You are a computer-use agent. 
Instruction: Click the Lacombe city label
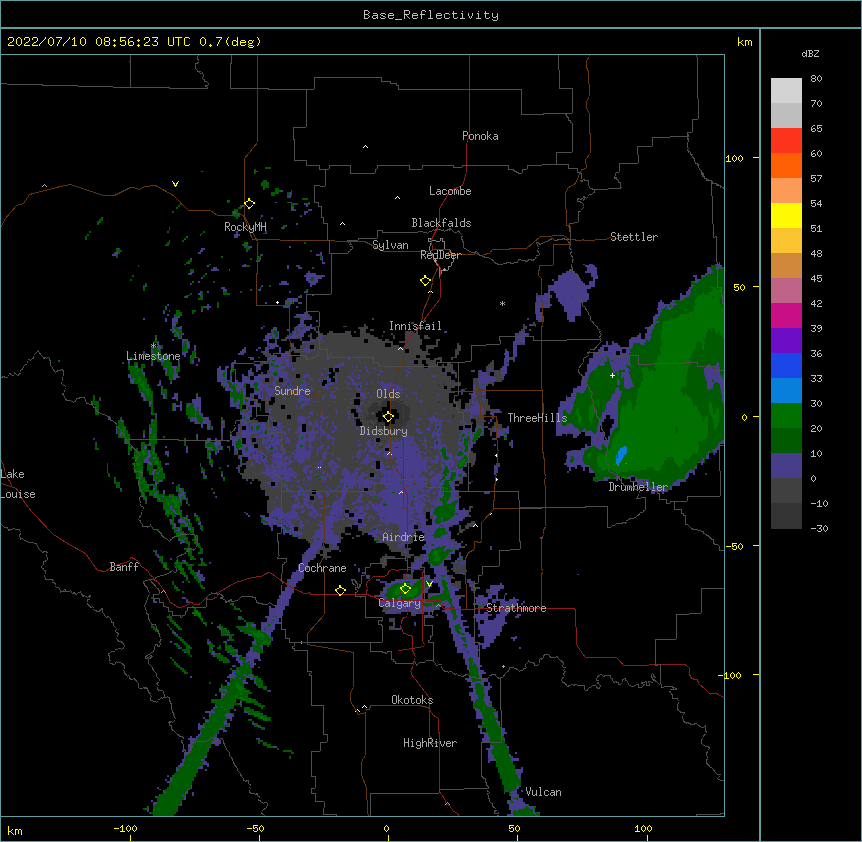click(x=450, y=191)
